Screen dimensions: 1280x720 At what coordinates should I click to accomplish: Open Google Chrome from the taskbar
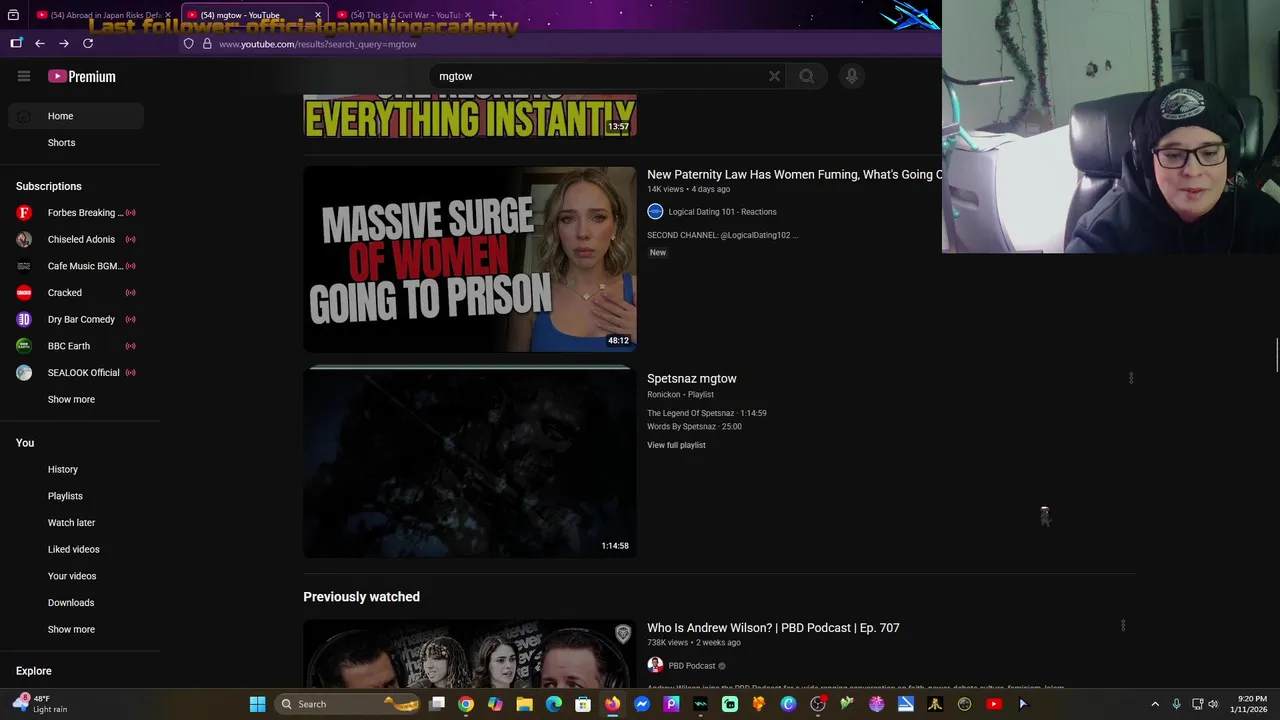tap(466, 704)
